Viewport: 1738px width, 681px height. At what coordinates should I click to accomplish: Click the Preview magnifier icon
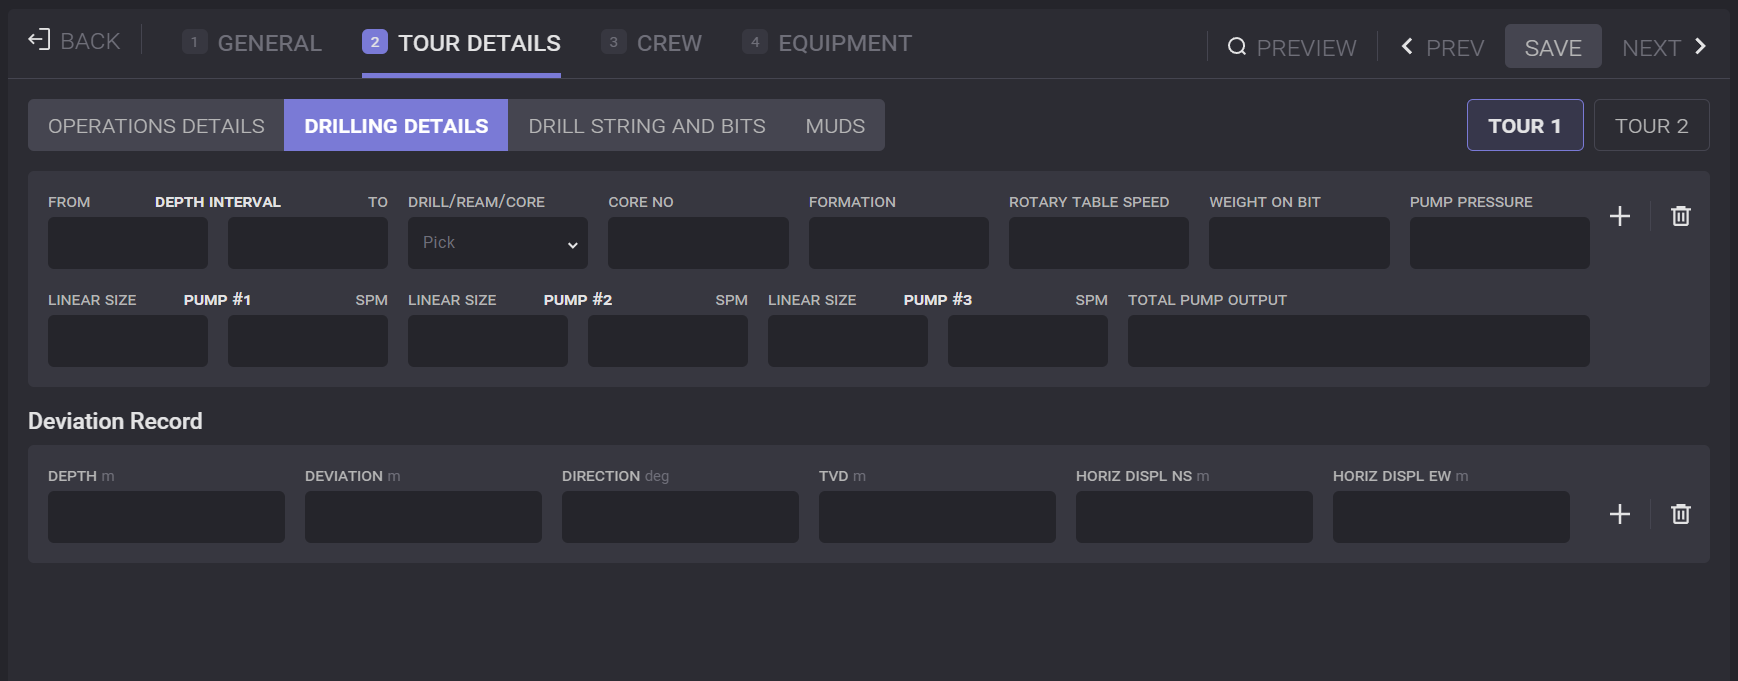tap(1237, 47)
